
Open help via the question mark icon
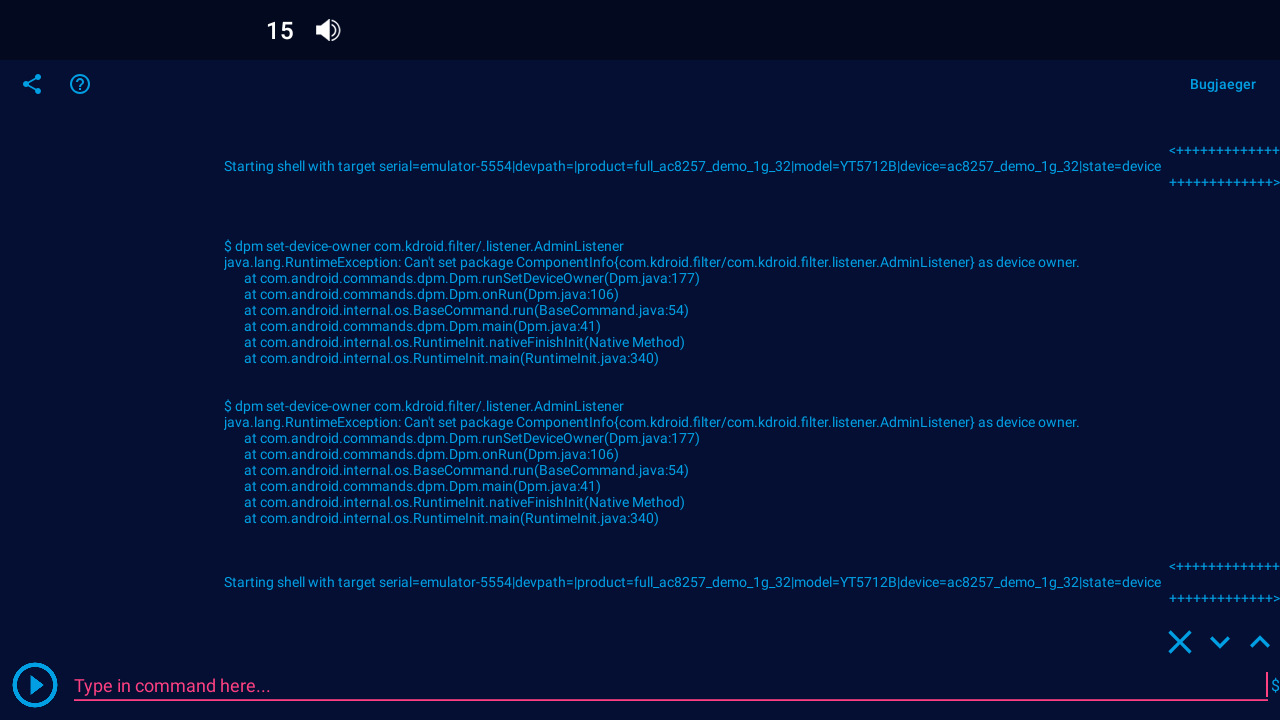80,84
